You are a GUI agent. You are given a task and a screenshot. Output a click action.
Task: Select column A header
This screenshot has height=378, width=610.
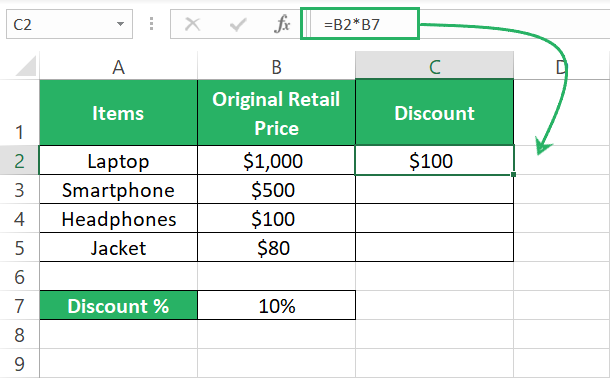click(118, 66)
